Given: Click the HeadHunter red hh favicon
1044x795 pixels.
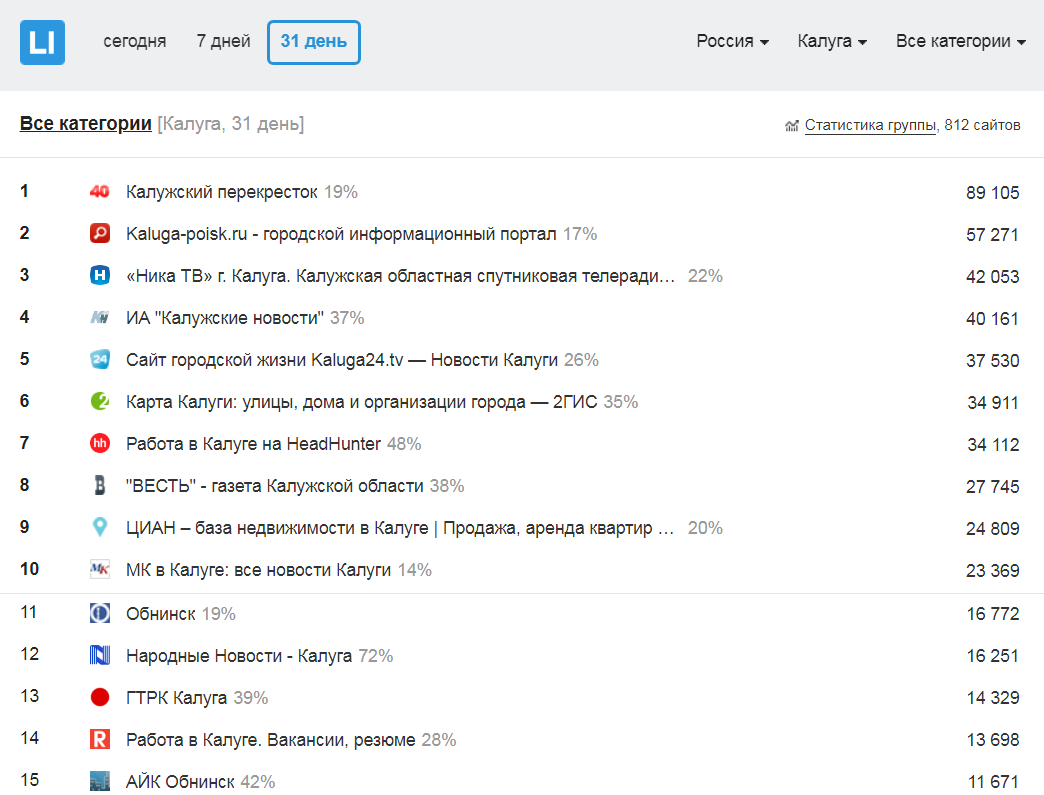Looking at the screenshot, I should 99,444.
